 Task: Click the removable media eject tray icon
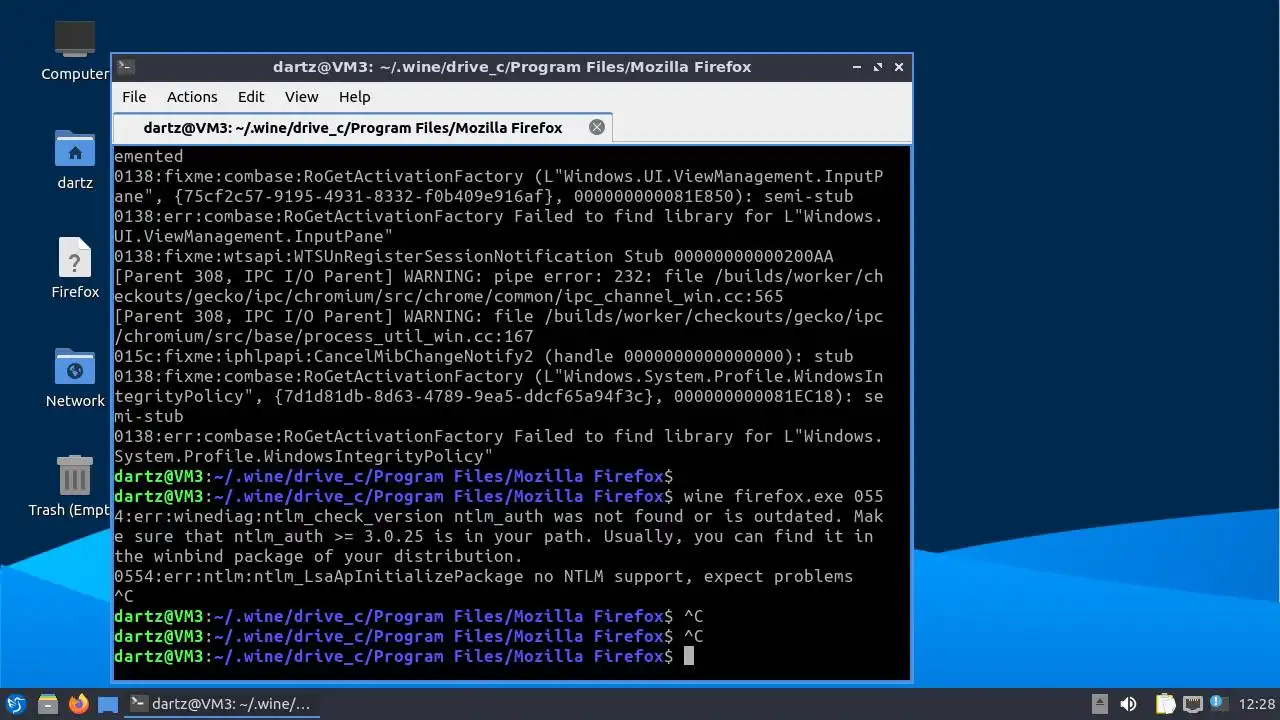pyautogui.click(x=1099, y=704)
